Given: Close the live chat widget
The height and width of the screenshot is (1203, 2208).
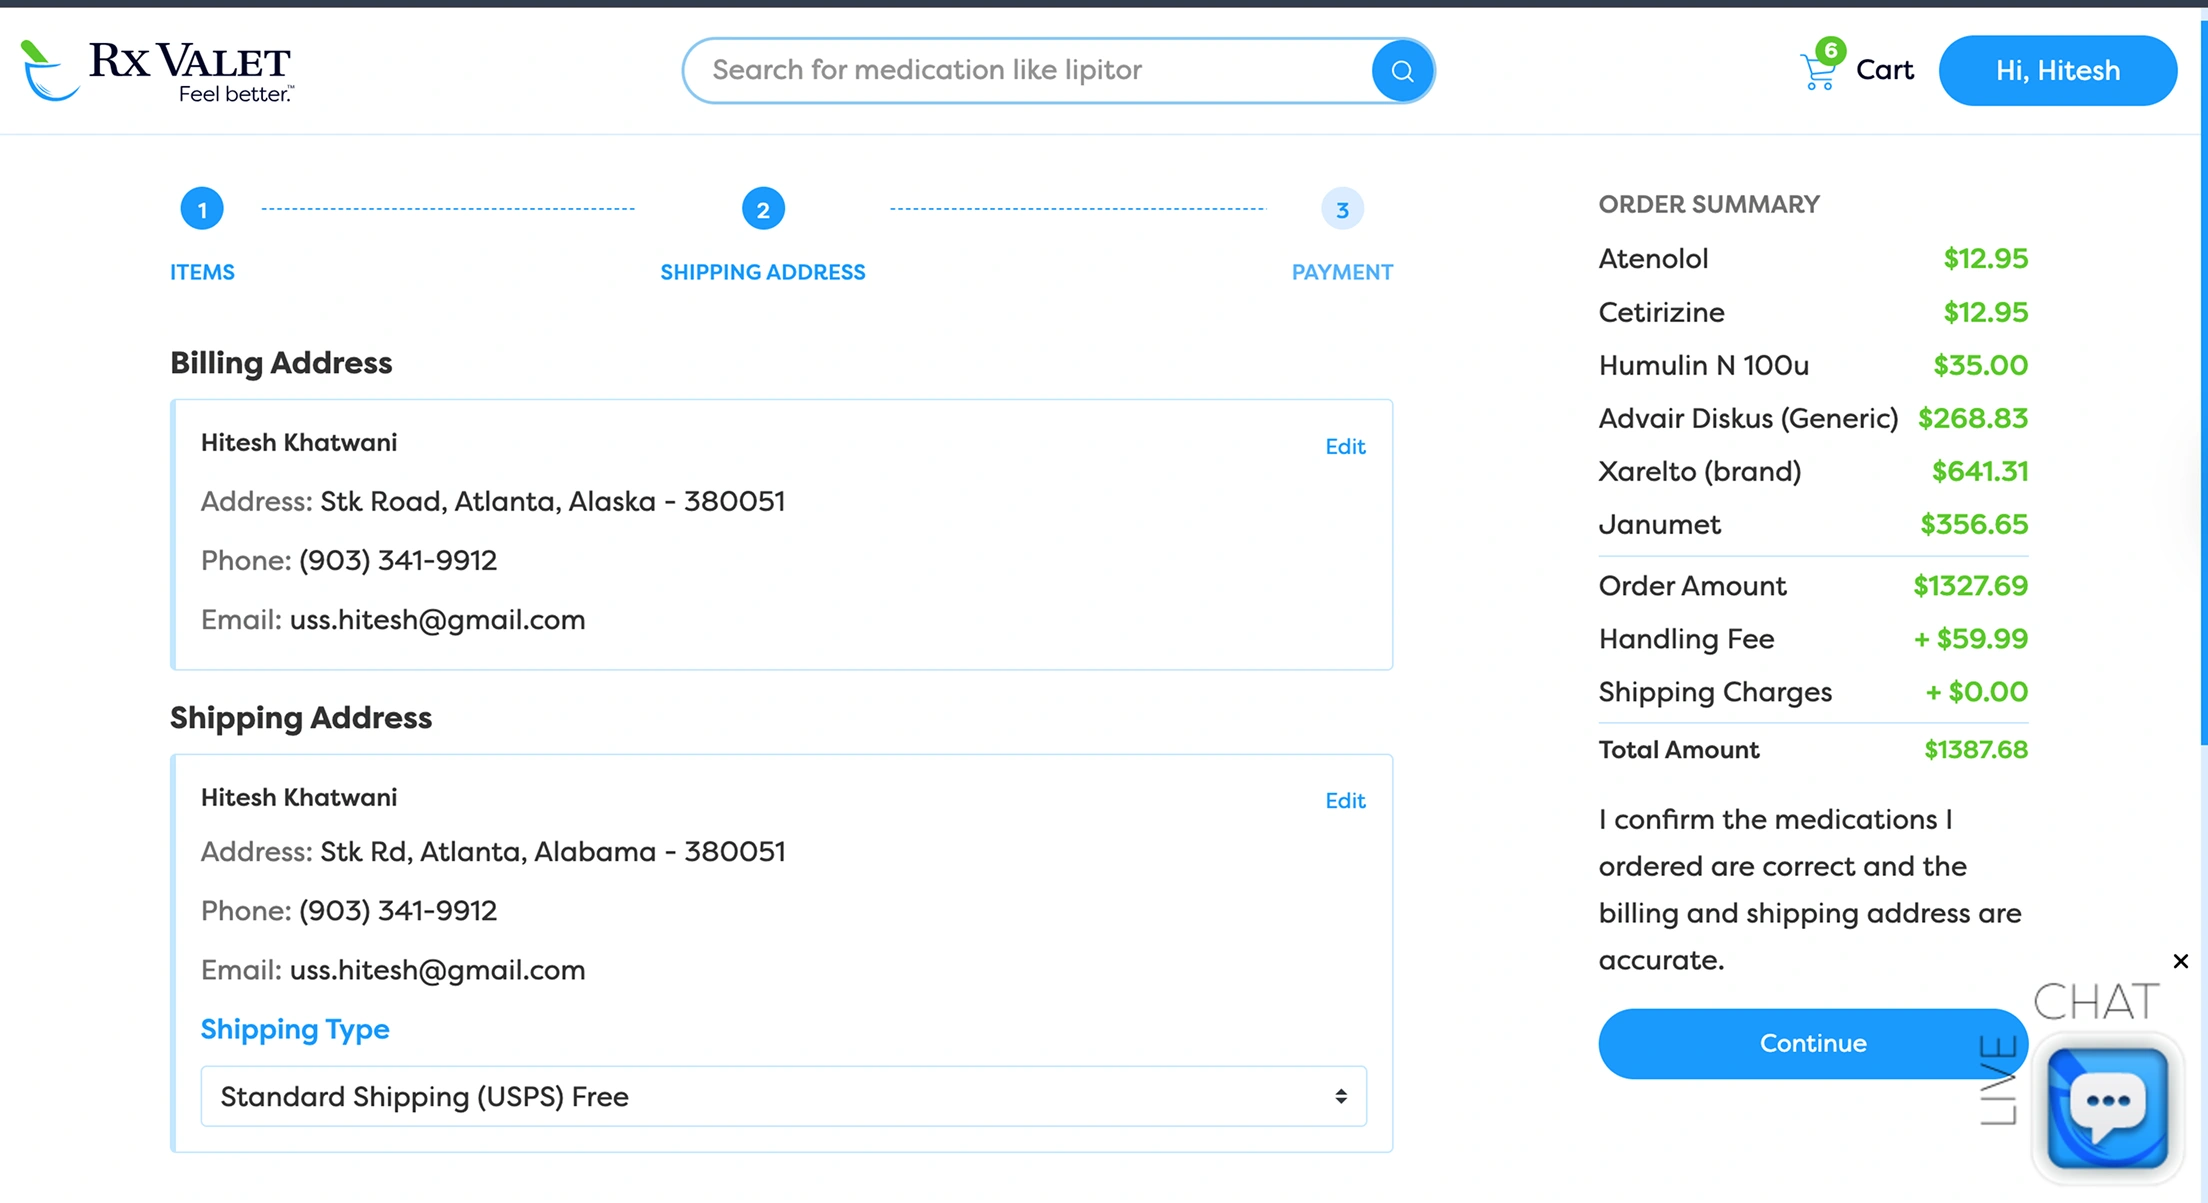Looking at the screenshot, I should 2181,961.
